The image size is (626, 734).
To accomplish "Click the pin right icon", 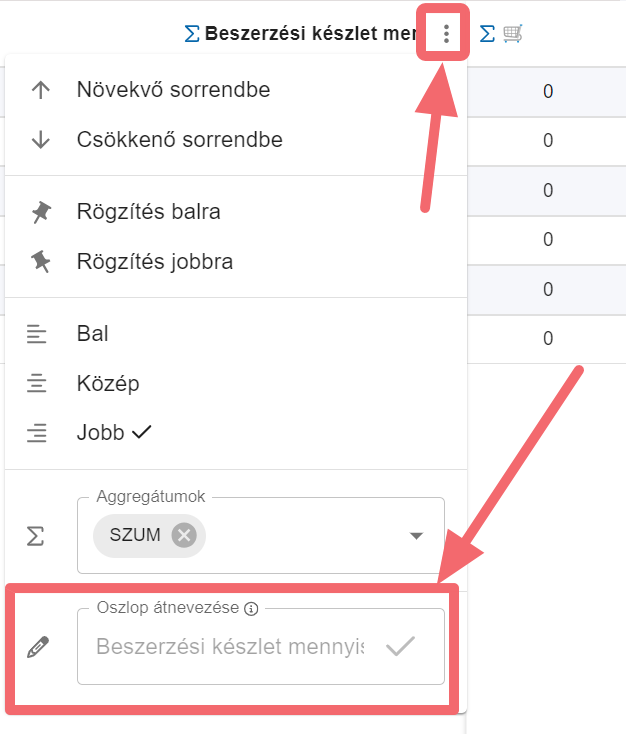I will (40, 262).
